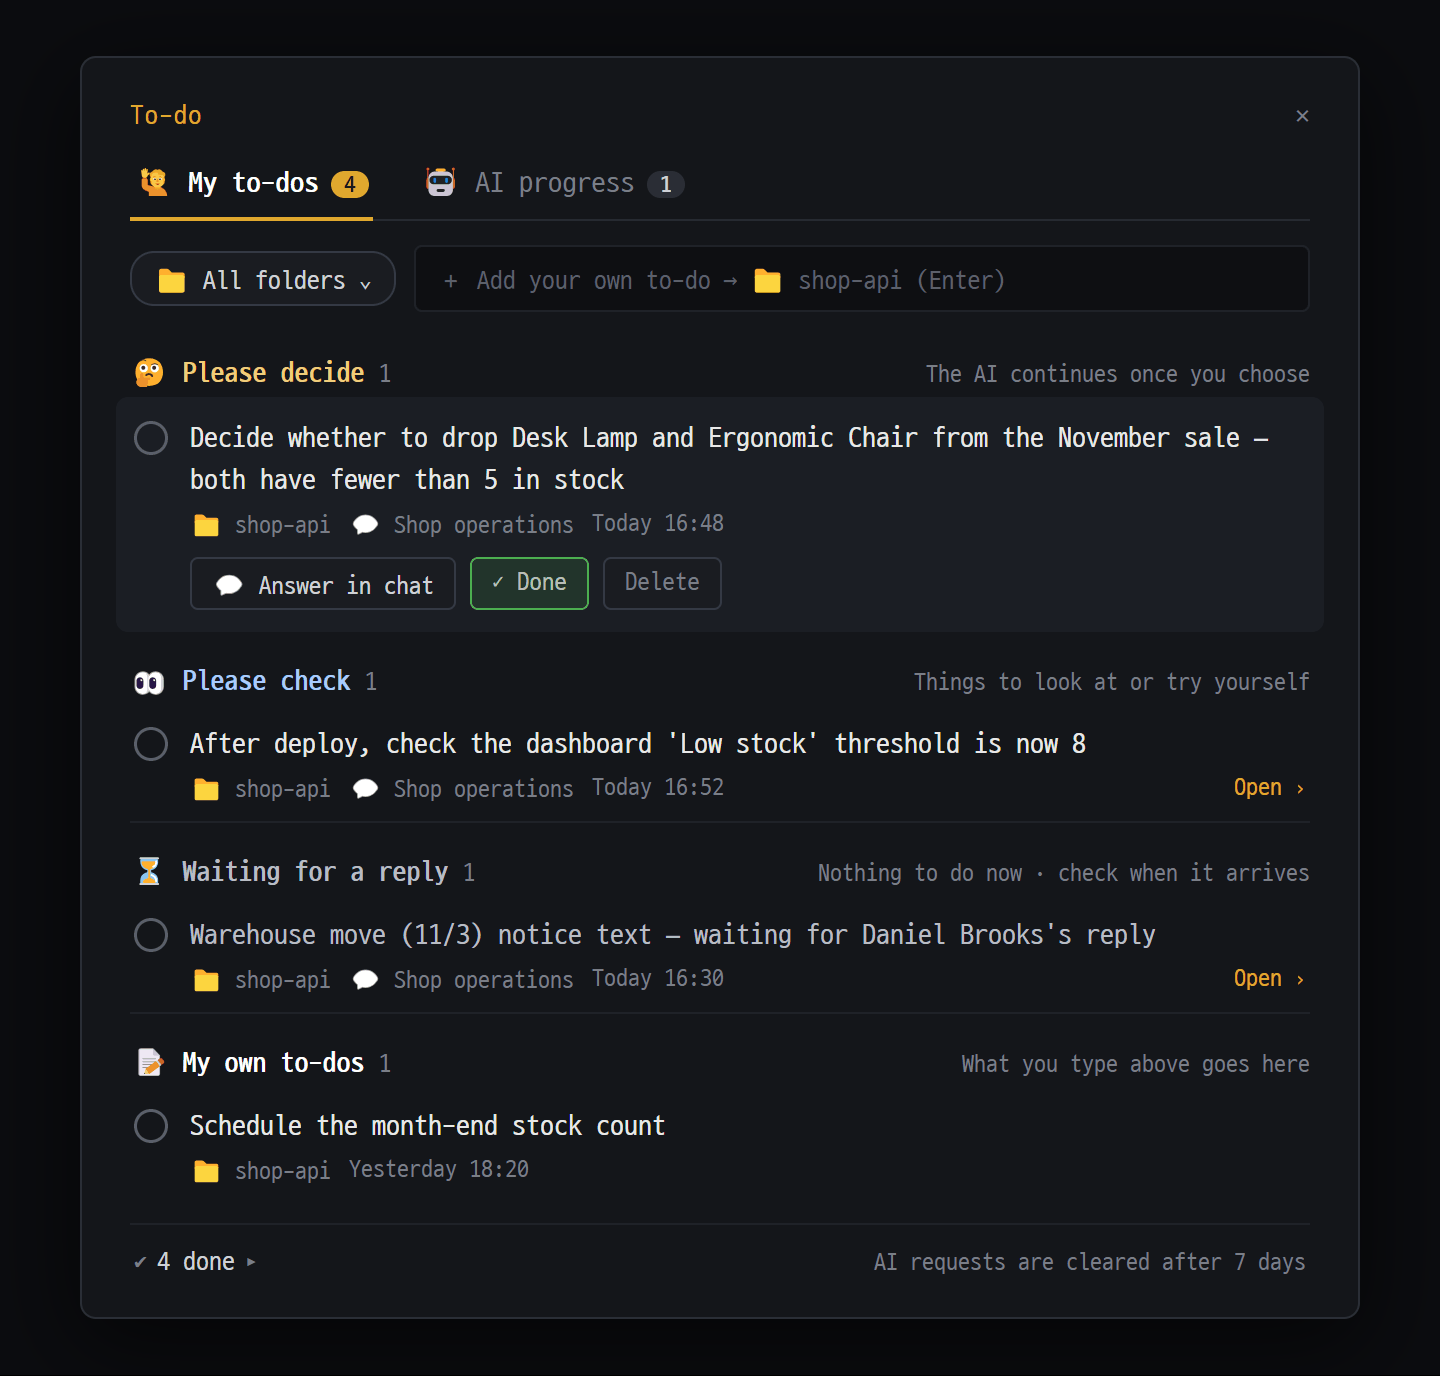
Task: Click the 'Schedule the month-end stock count' text
Action: 428,1126
